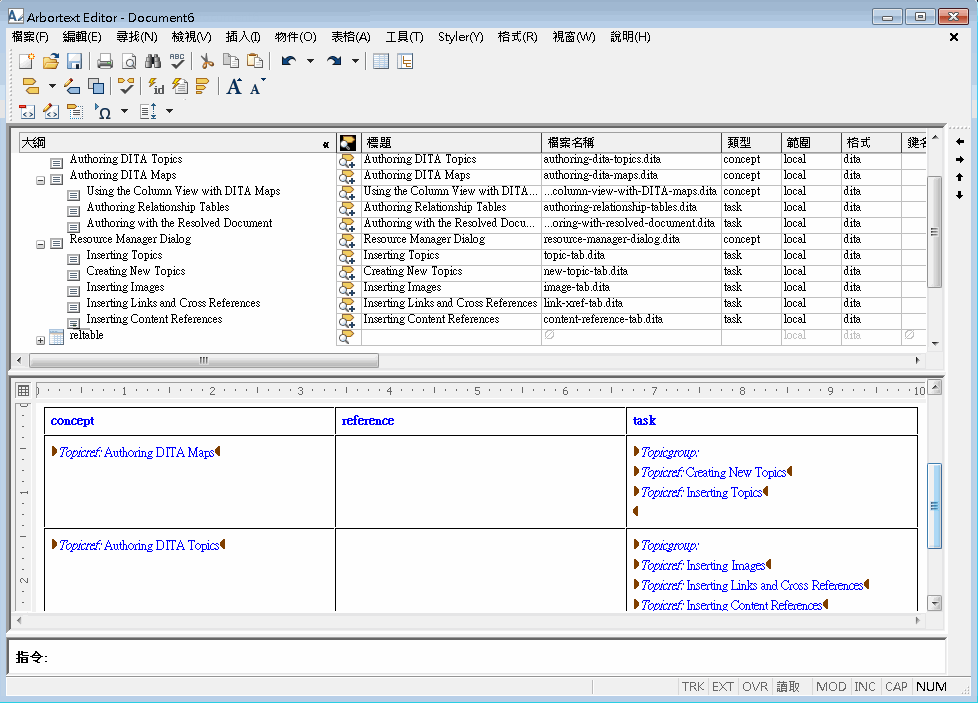Open the line spacing dropdown arrow
This screenshot has width=978, height=703.
coord(169,112)
